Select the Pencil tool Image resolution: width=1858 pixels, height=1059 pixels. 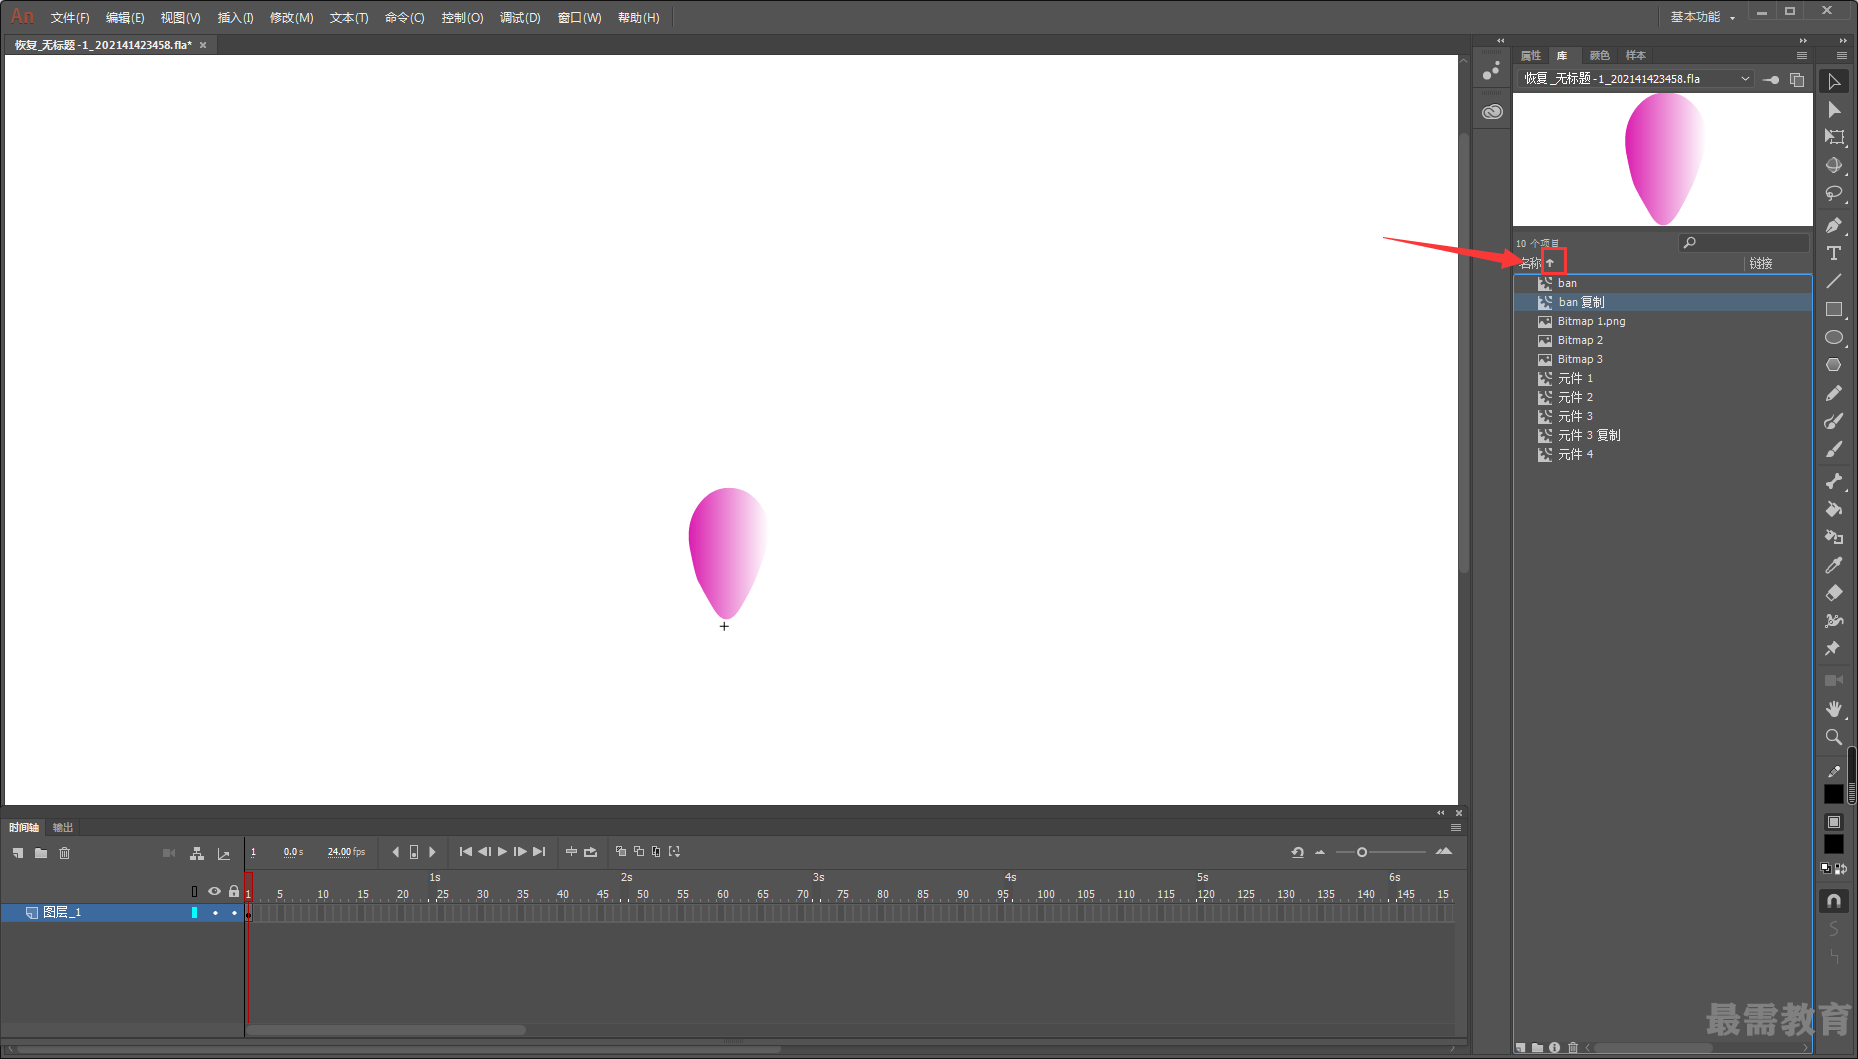click(1834, 393)
